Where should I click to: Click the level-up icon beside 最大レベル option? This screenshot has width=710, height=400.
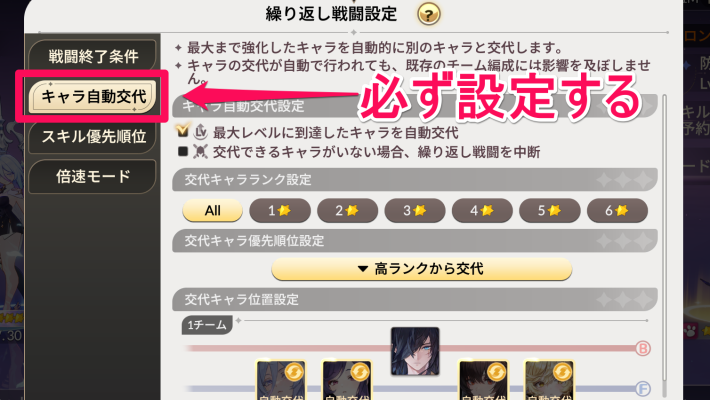click(200, 132)
